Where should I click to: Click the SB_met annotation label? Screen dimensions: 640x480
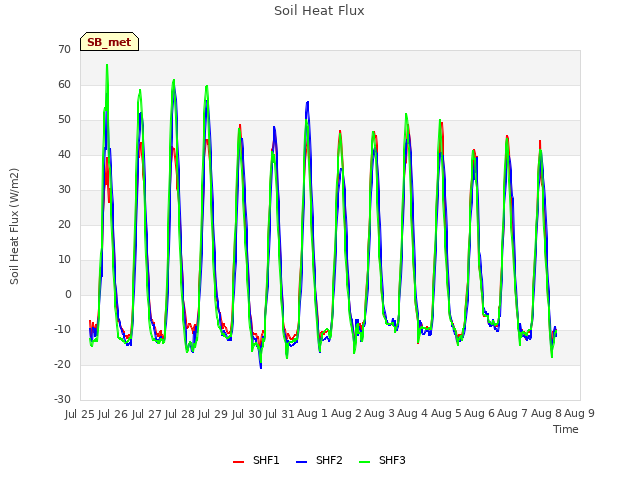tap(109, 42)
